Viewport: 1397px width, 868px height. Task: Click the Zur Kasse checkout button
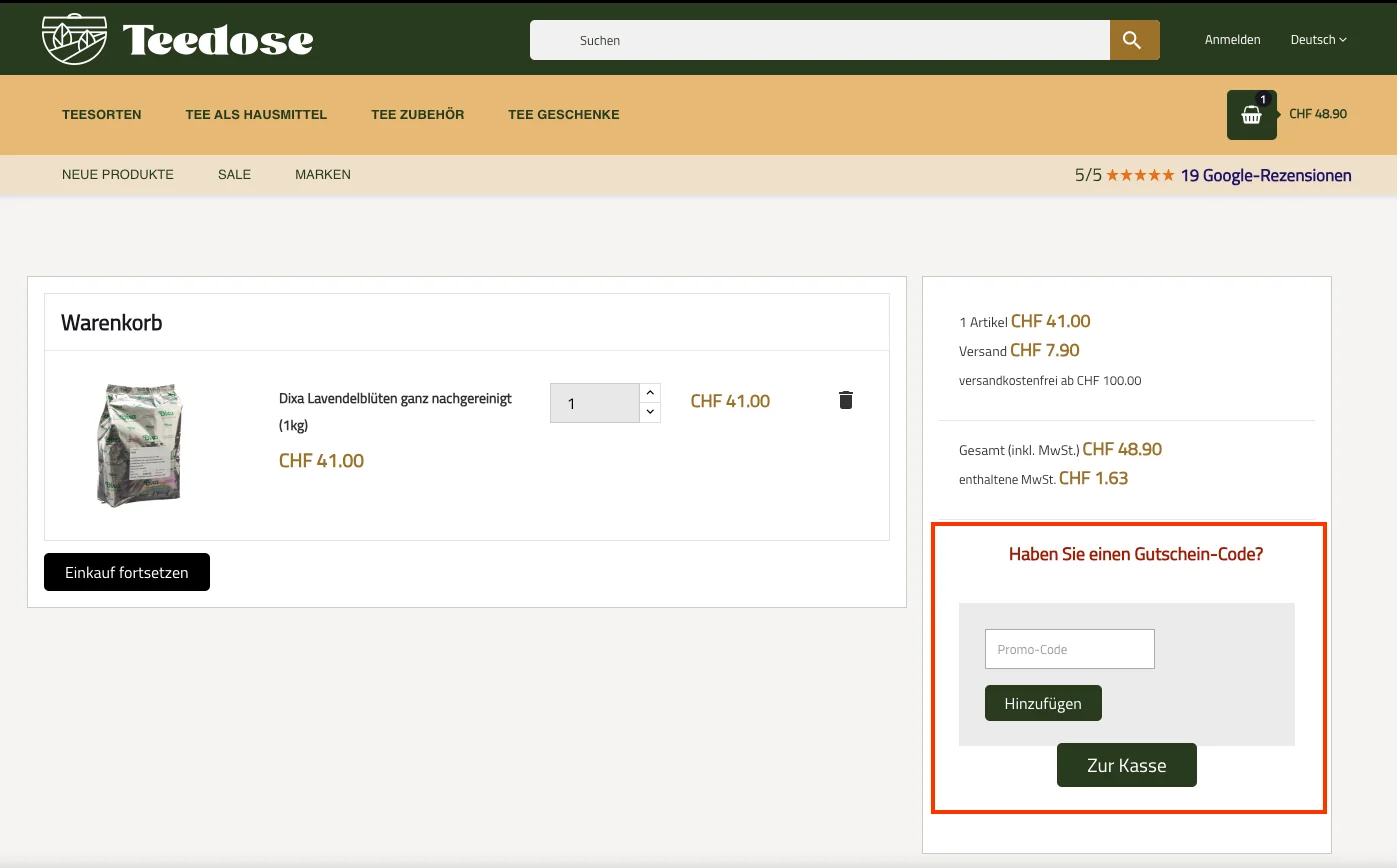(x=1127, y=764)
